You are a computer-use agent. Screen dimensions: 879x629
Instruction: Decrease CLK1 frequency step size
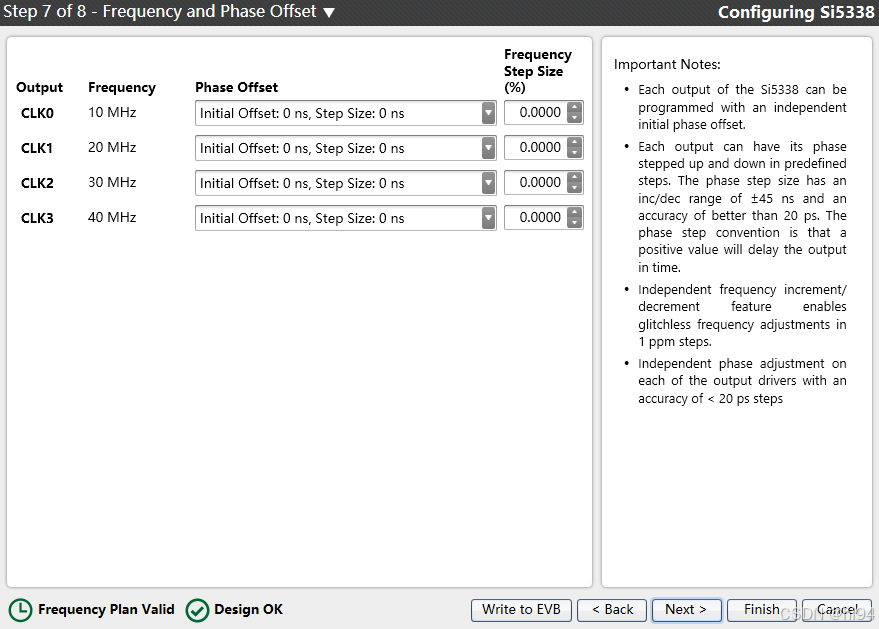(575, 152)
